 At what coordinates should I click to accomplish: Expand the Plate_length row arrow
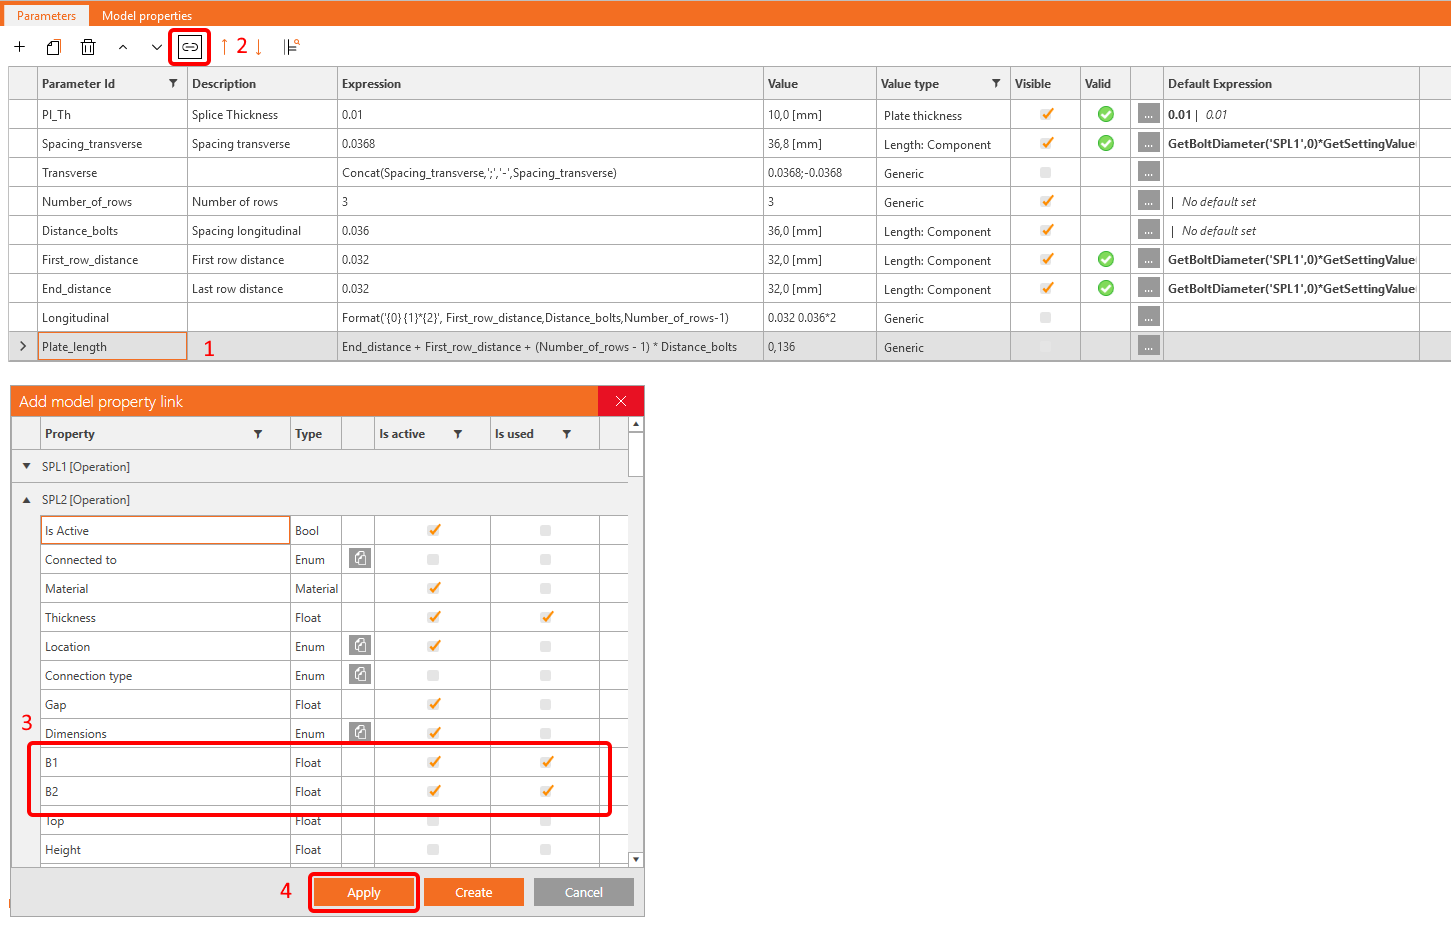pyautogui.click(x=23, y=347)
